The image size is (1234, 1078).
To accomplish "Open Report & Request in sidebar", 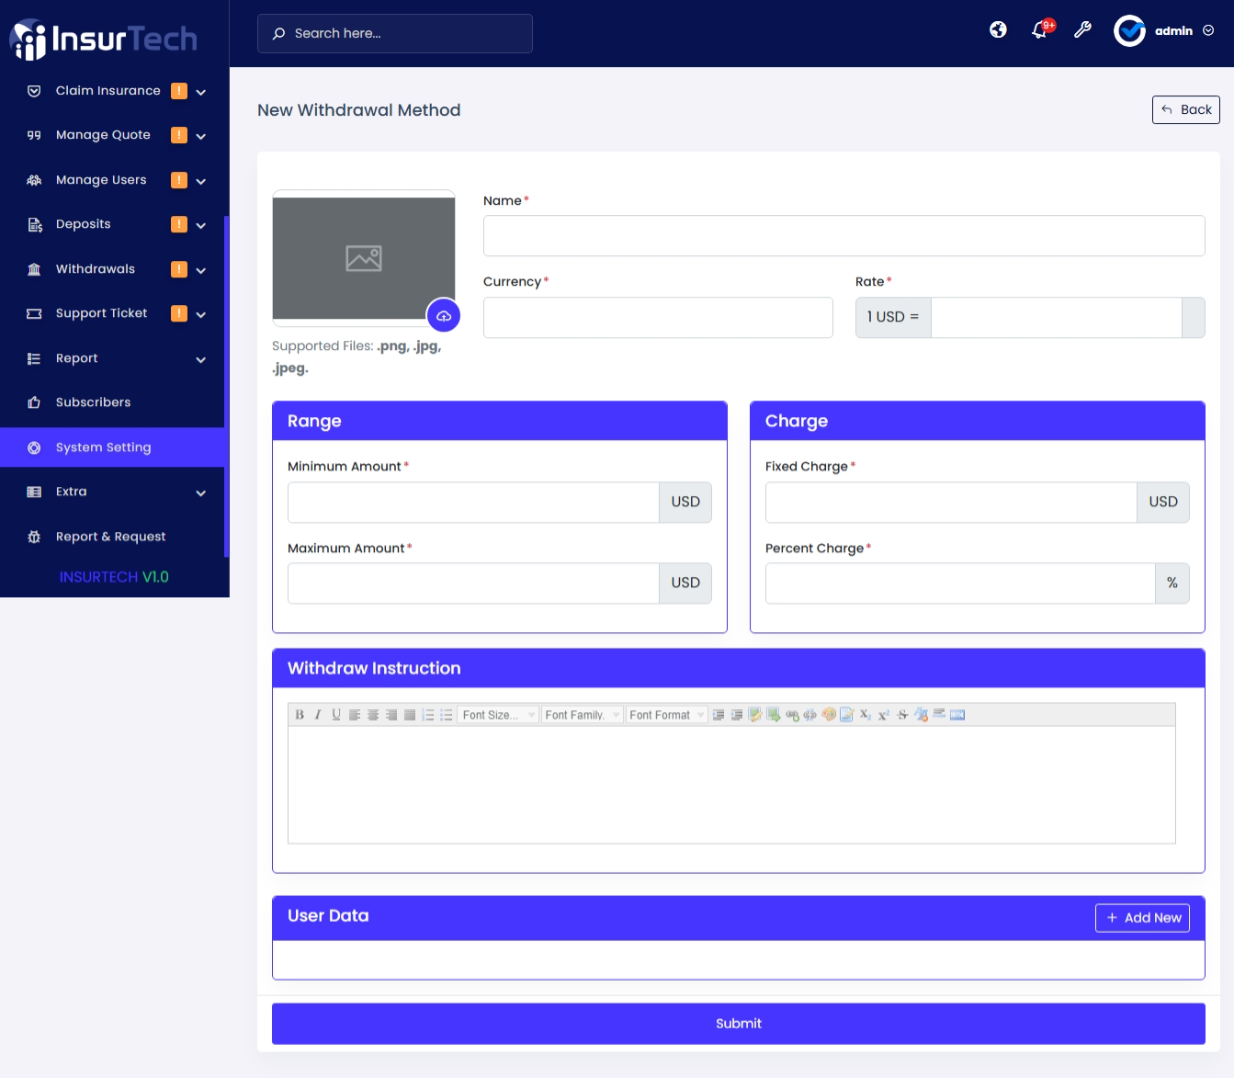I will 112,536.
